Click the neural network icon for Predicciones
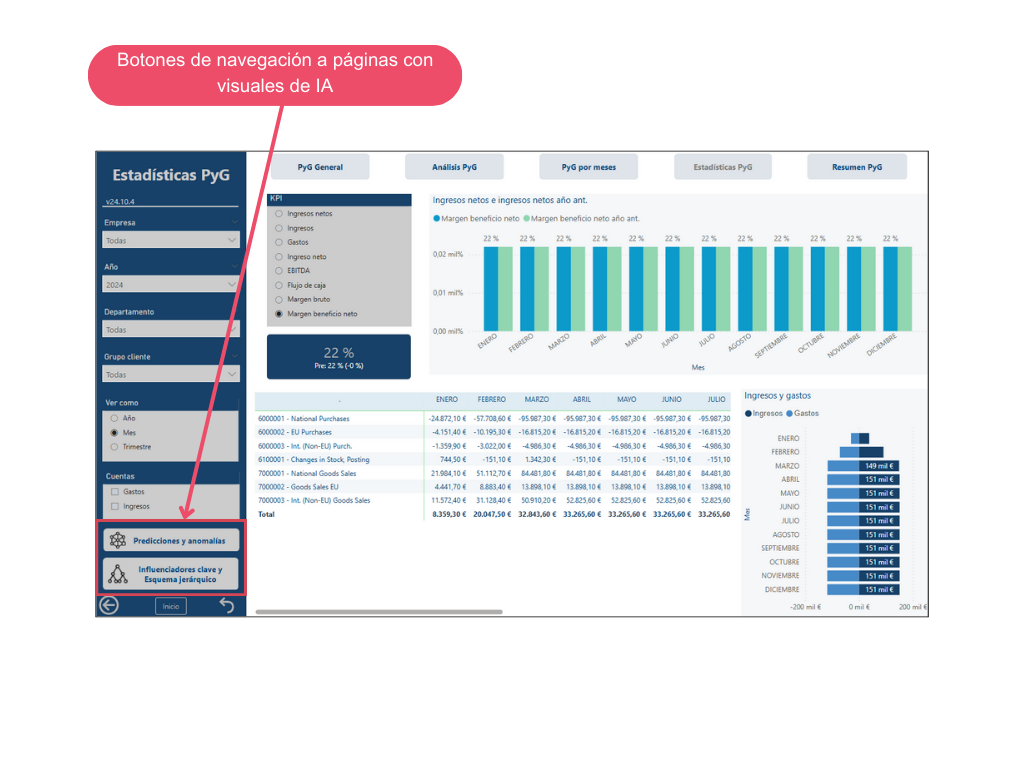Viewport: 1024px width, 768px height. [118, 540]
